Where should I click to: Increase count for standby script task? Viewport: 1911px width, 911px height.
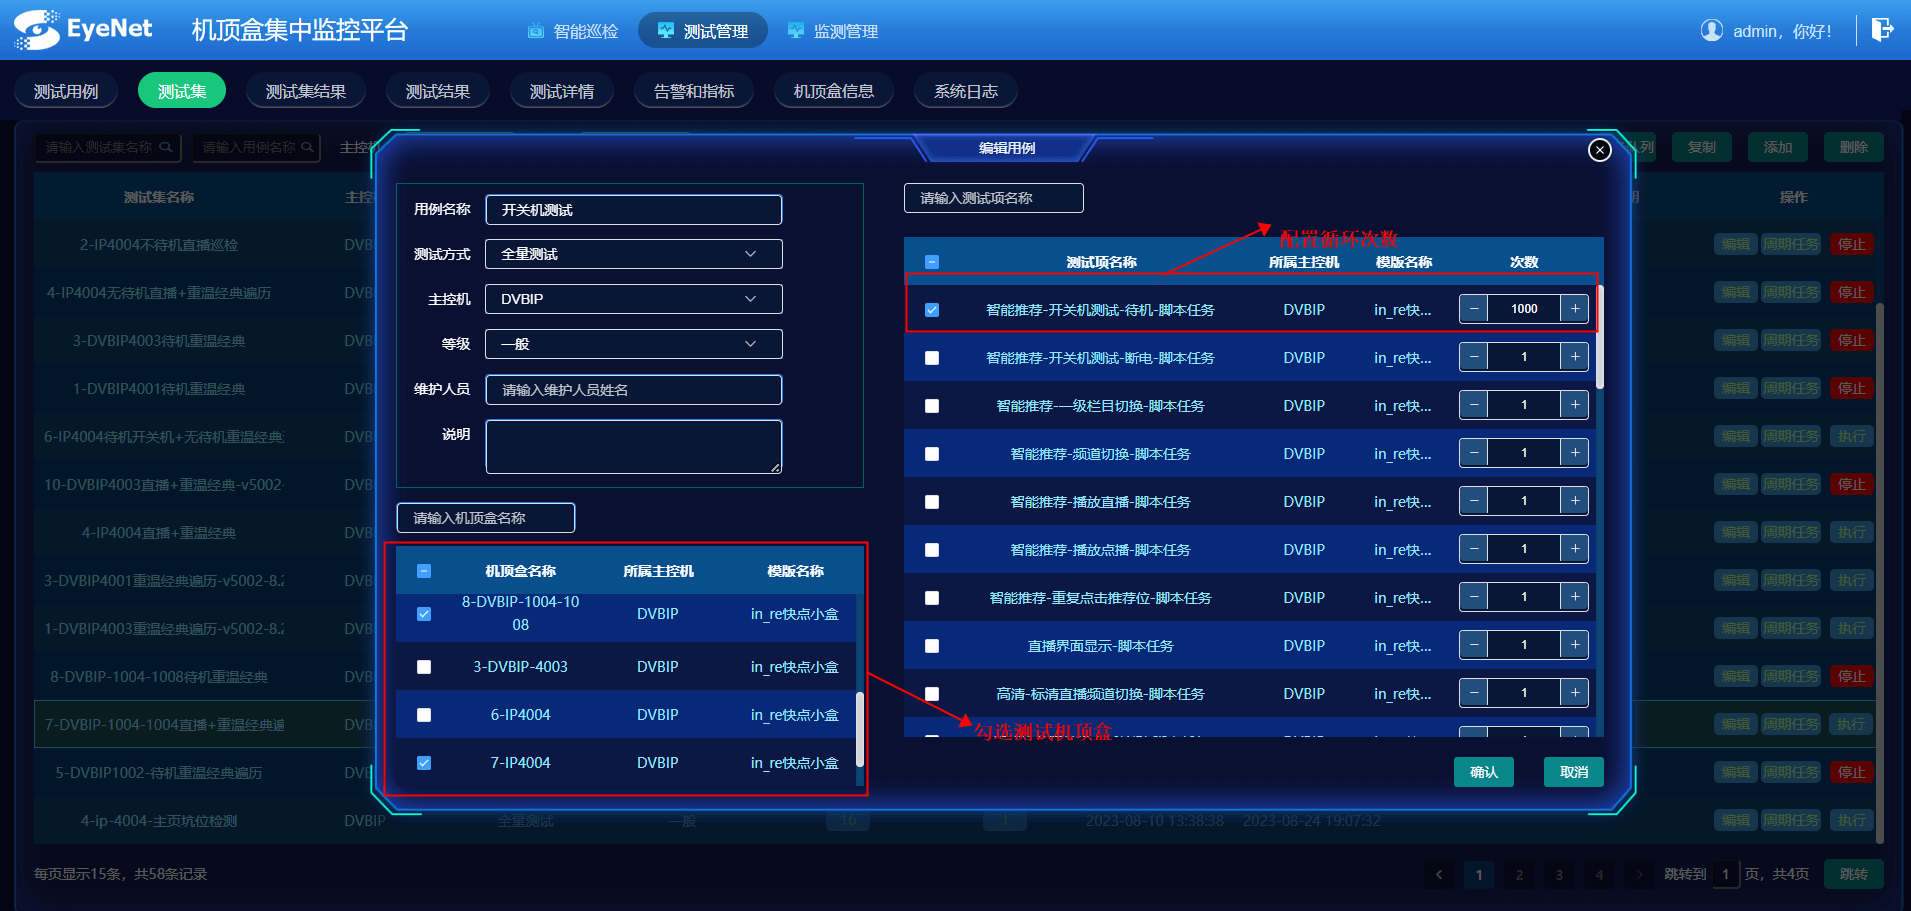click(1575, 309)
